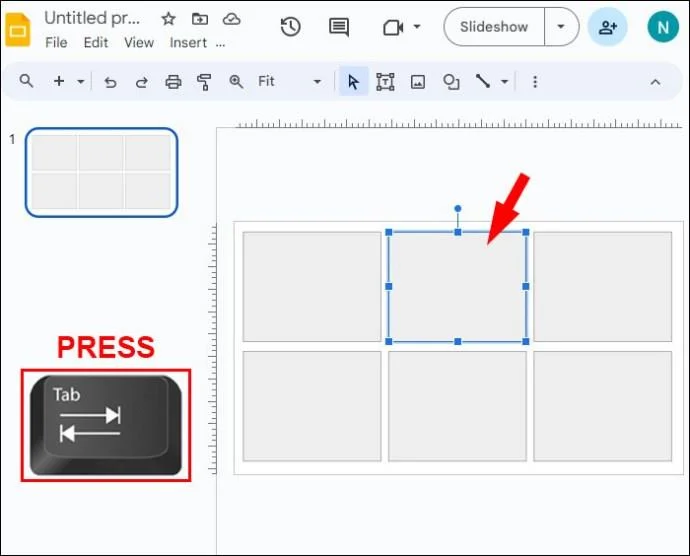Expand the line type dropdown arrow

tap(504, 81)
